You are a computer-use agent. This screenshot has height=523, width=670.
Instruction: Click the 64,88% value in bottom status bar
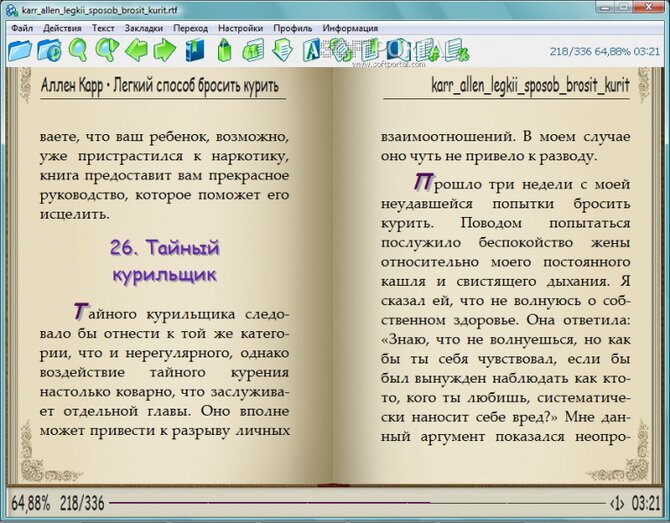pos(30,503)
